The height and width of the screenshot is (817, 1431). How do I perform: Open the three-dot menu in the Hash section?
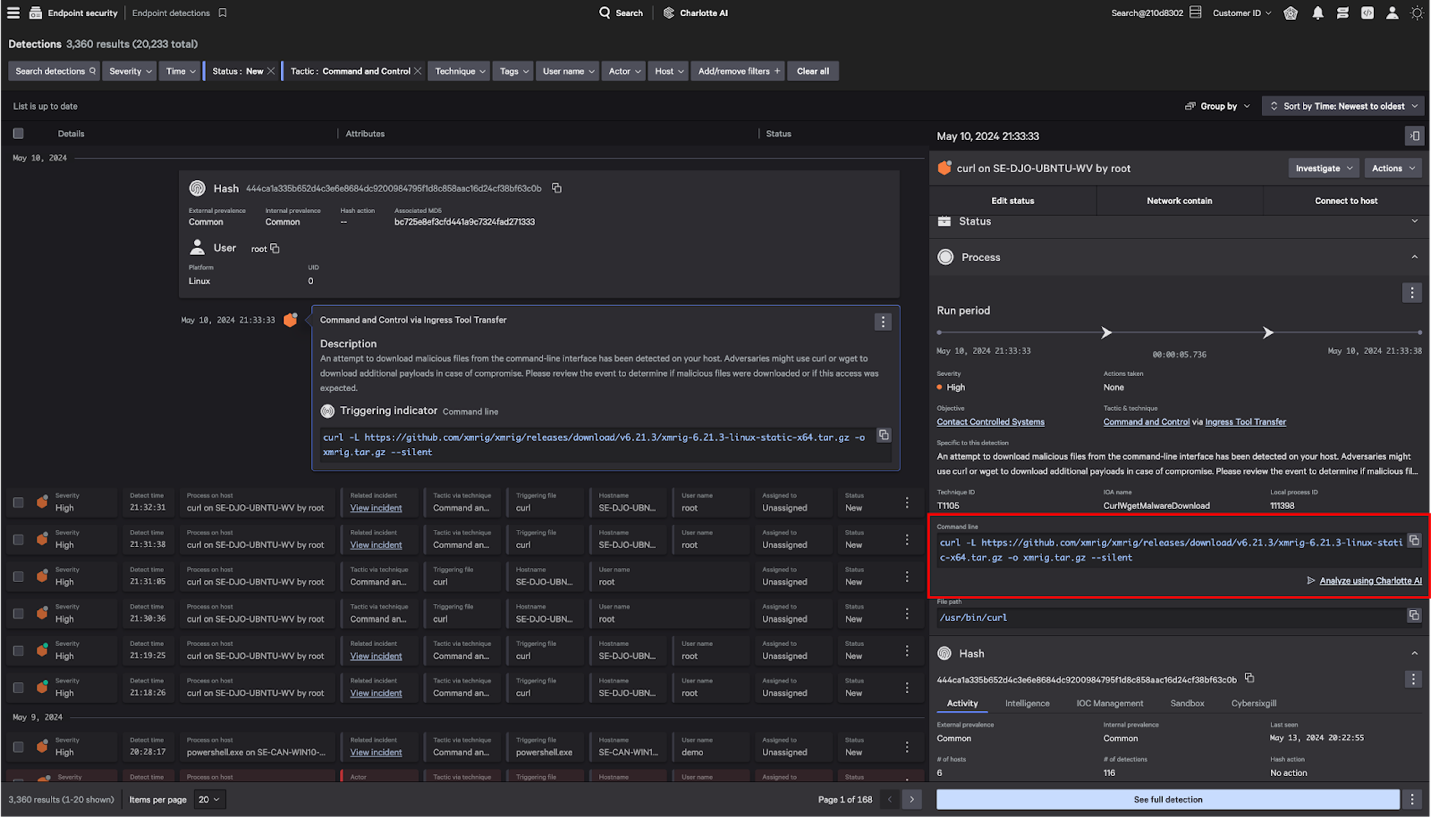point(1412,679)
